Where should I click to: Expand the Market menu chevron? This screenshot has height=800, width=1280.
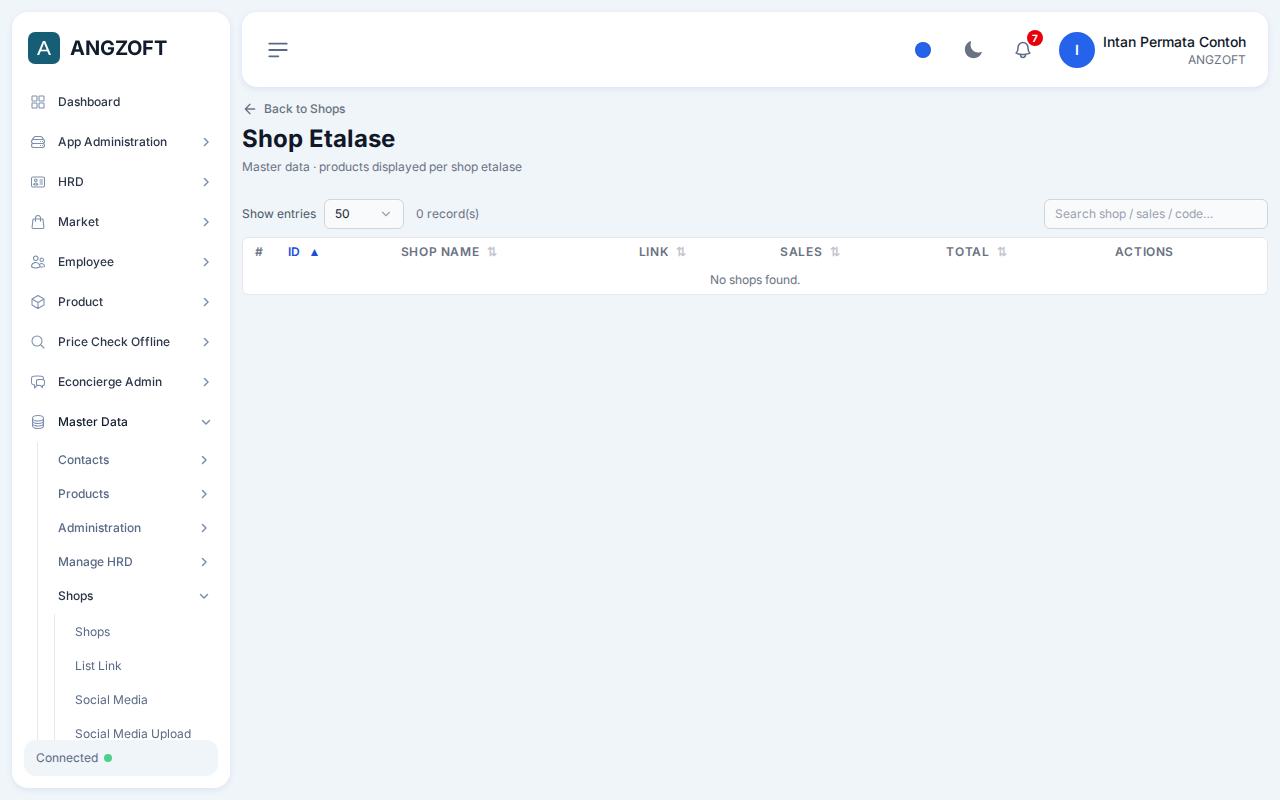coord(206,222)
